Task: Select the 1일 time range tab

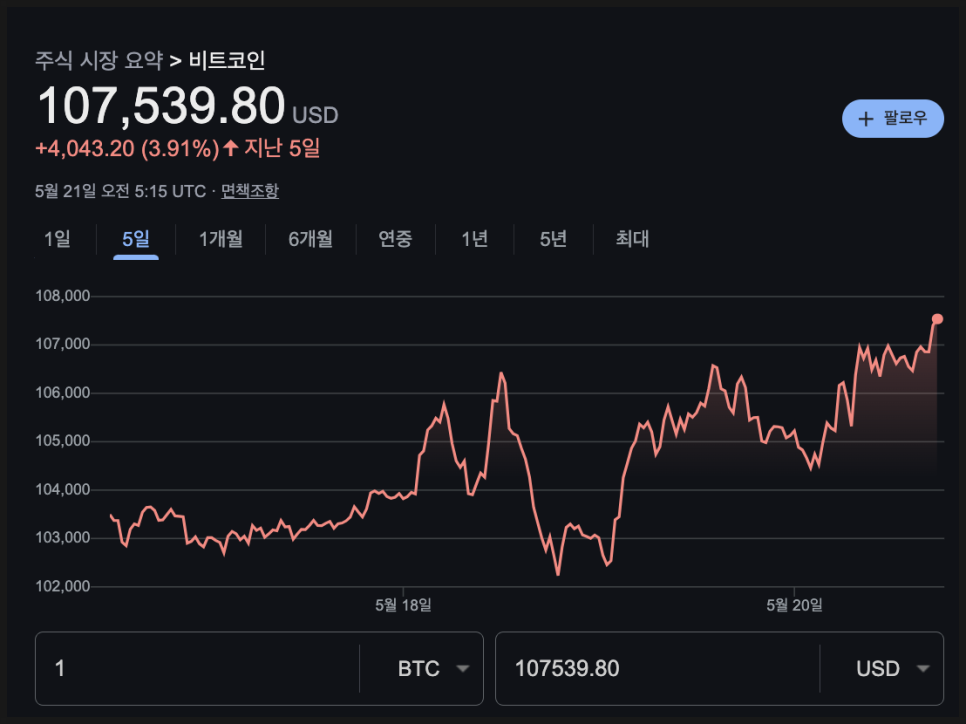Action: coord(57,239)
